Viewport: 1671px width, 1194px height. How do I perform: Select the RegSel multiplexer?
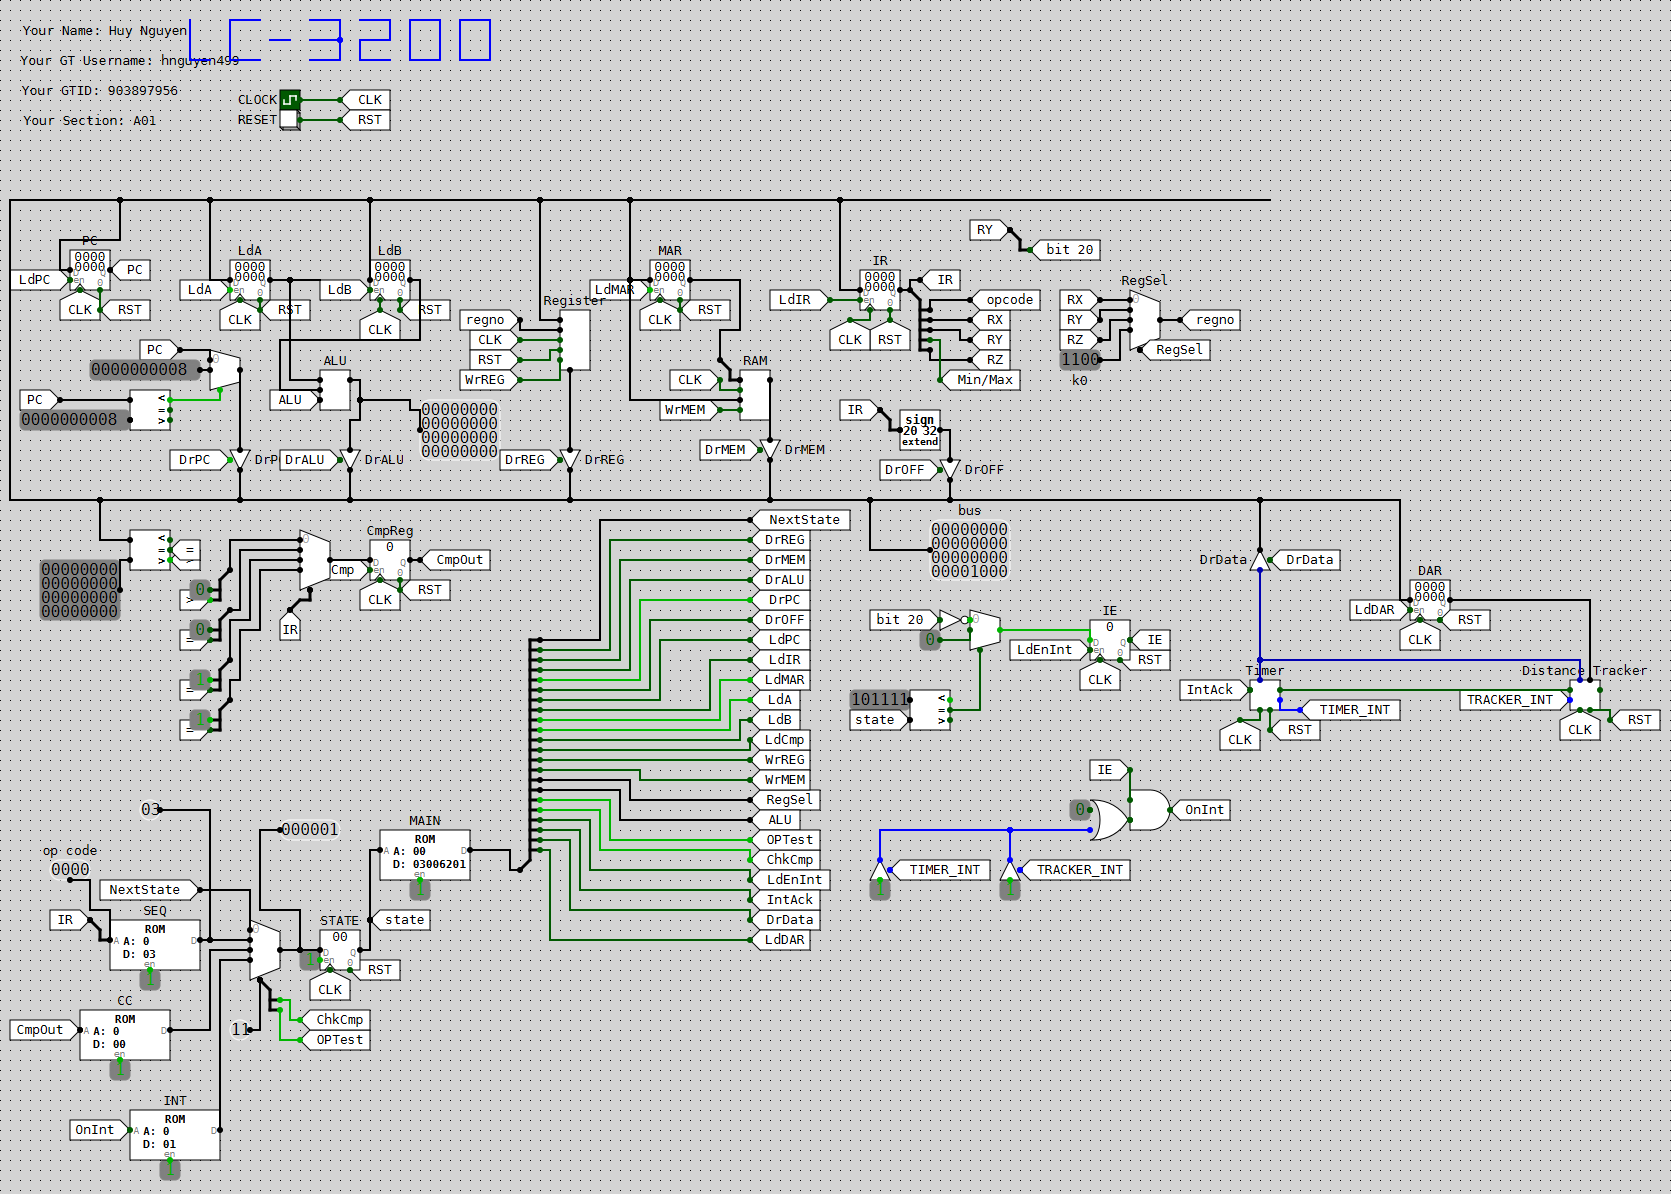pos(1145,322)
